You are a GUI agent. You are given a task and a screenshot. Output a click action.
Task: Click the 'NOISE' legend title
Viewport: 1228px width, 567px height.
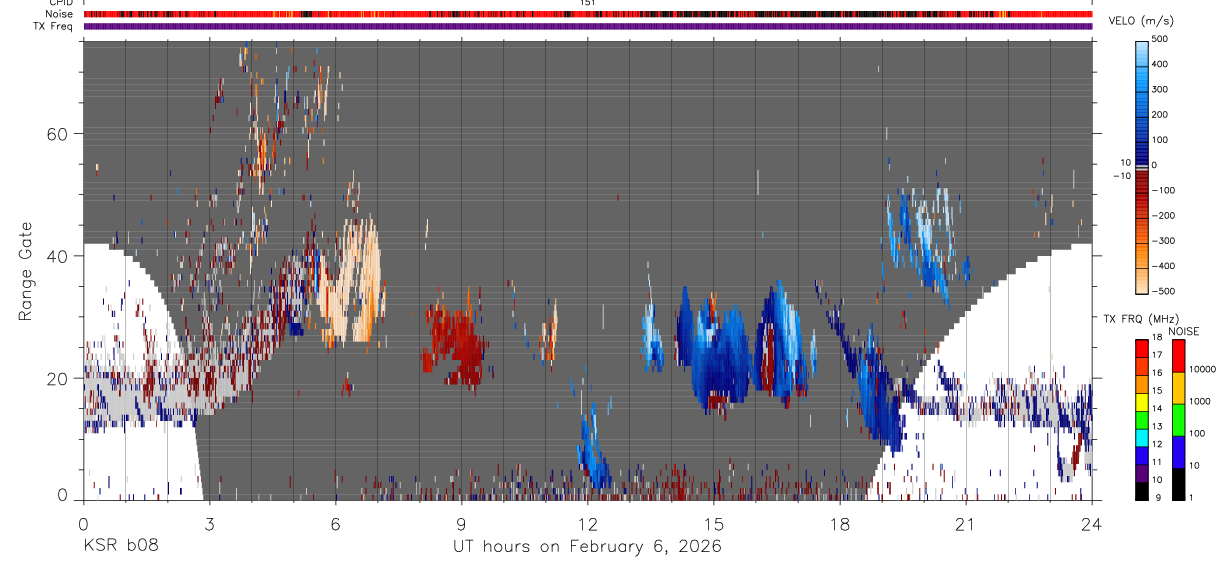[1184, 332]
